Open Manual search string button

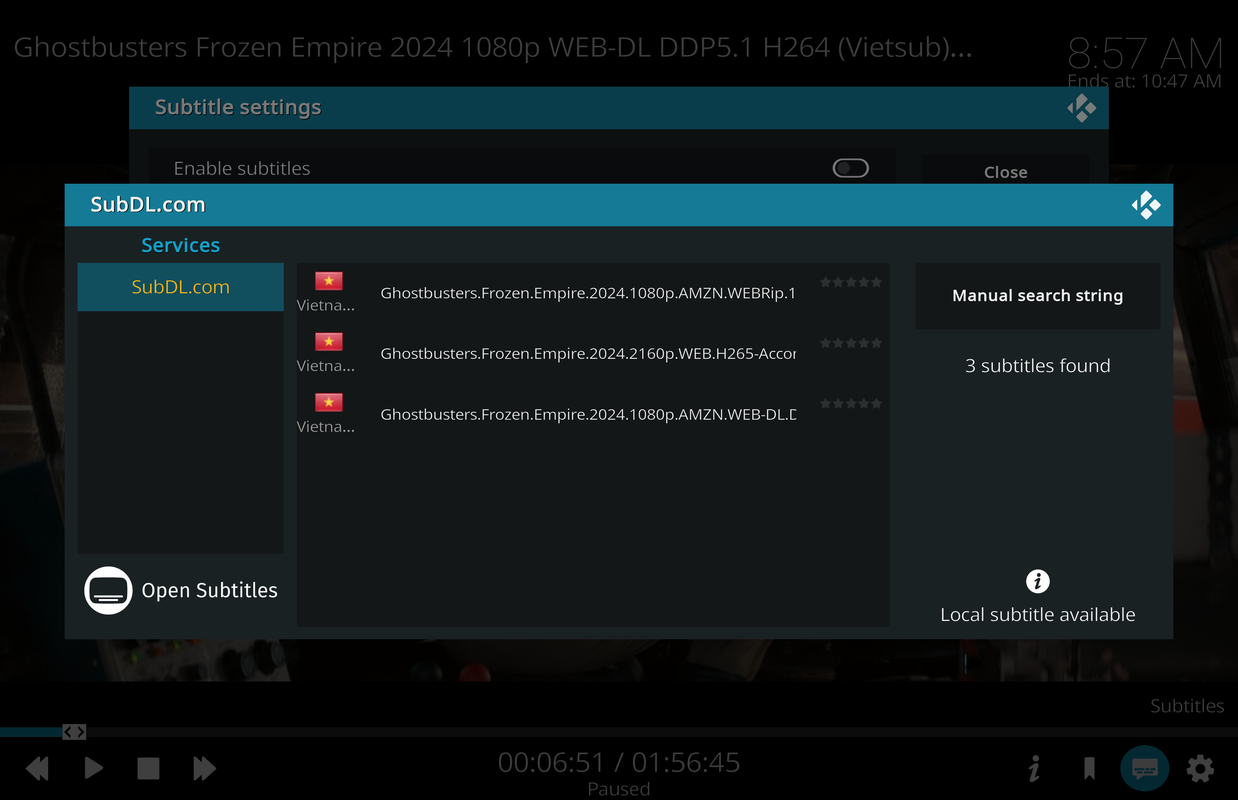(x=1037, y=296)
